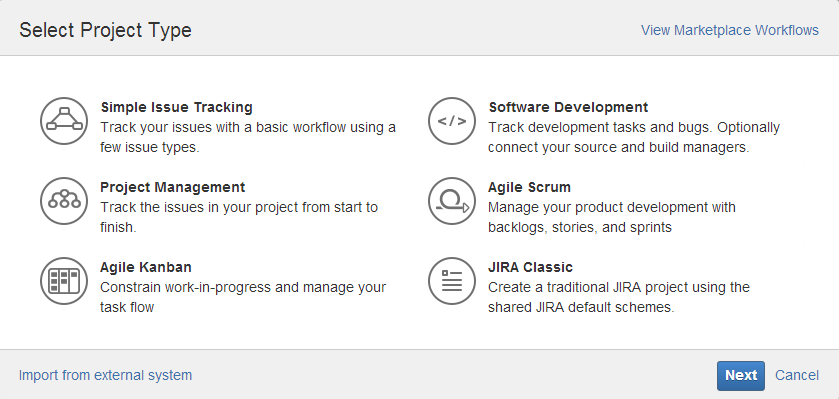The image size is (839, 399).
Task: Select the Simple Issue Tracking workflow icon
Action: (64, 121)
